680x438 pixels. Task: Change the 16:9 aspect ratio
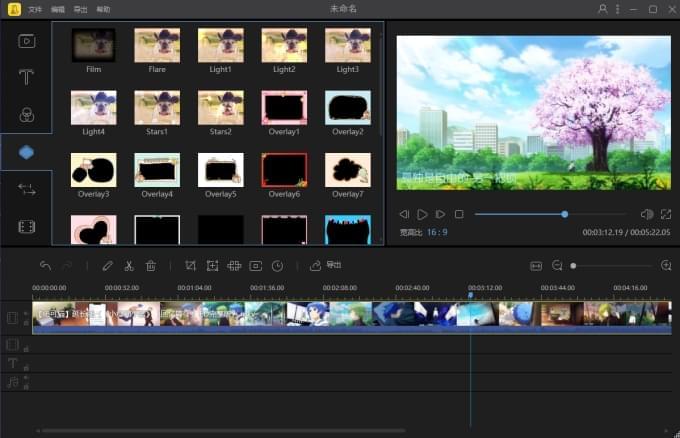click(x=437, y=232)
